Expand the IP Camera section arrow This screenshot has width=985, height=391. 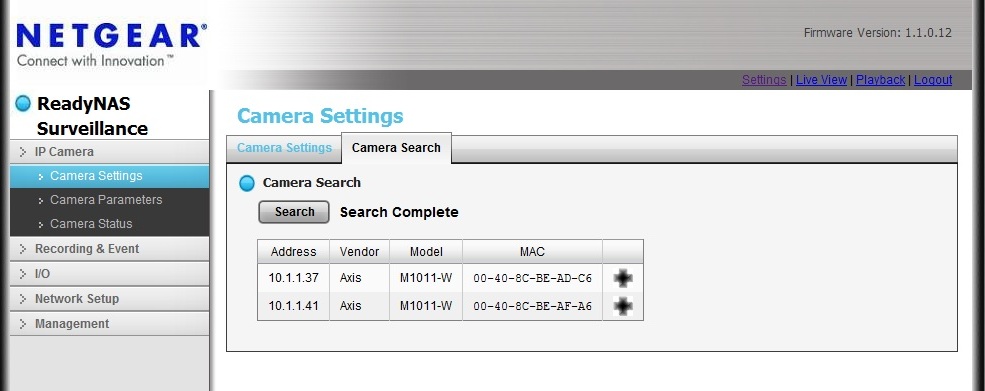(23, 151)
